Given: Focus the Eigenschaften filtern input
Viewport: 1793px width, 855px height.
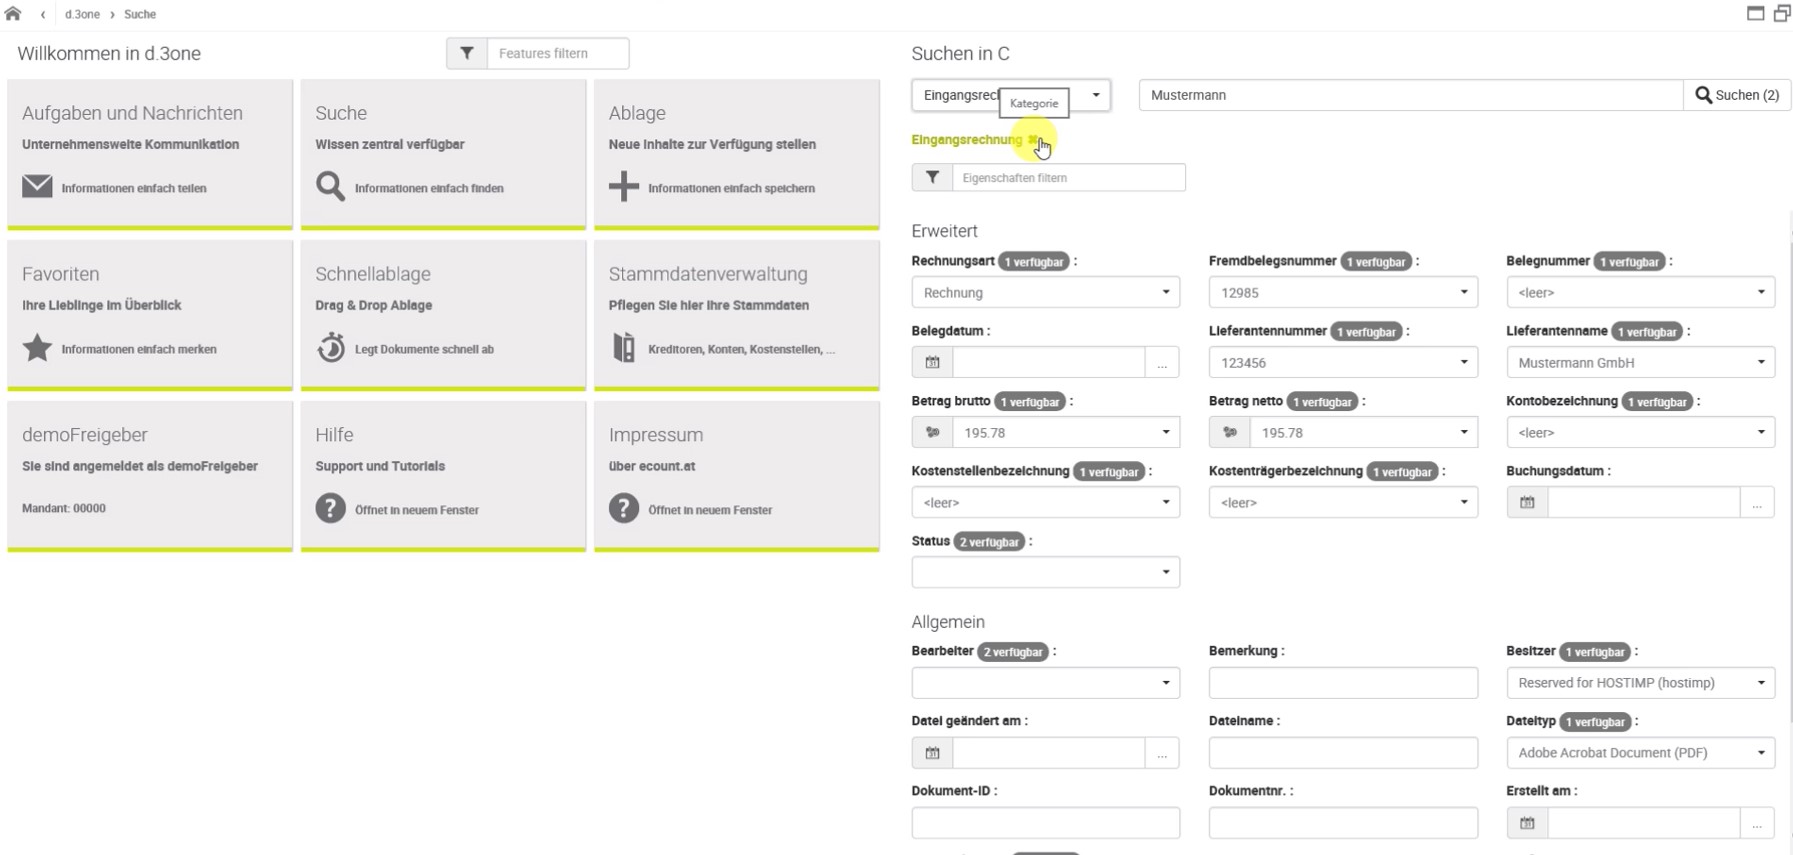Looking at the screenshot, I should tap(1068, 177).
